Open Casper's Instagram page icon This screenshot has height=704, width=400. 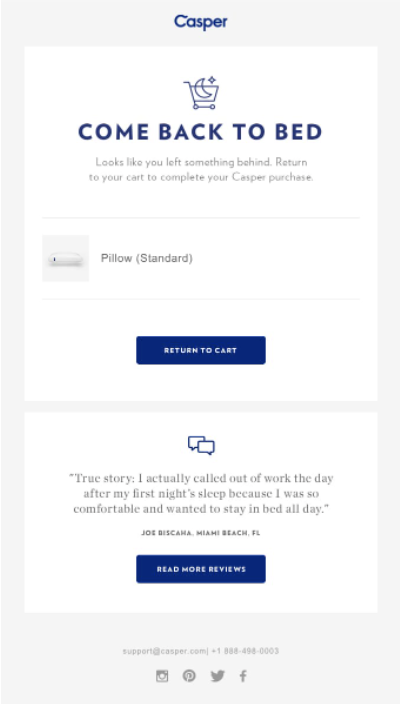pyautogui.click(x=162, y=676)
